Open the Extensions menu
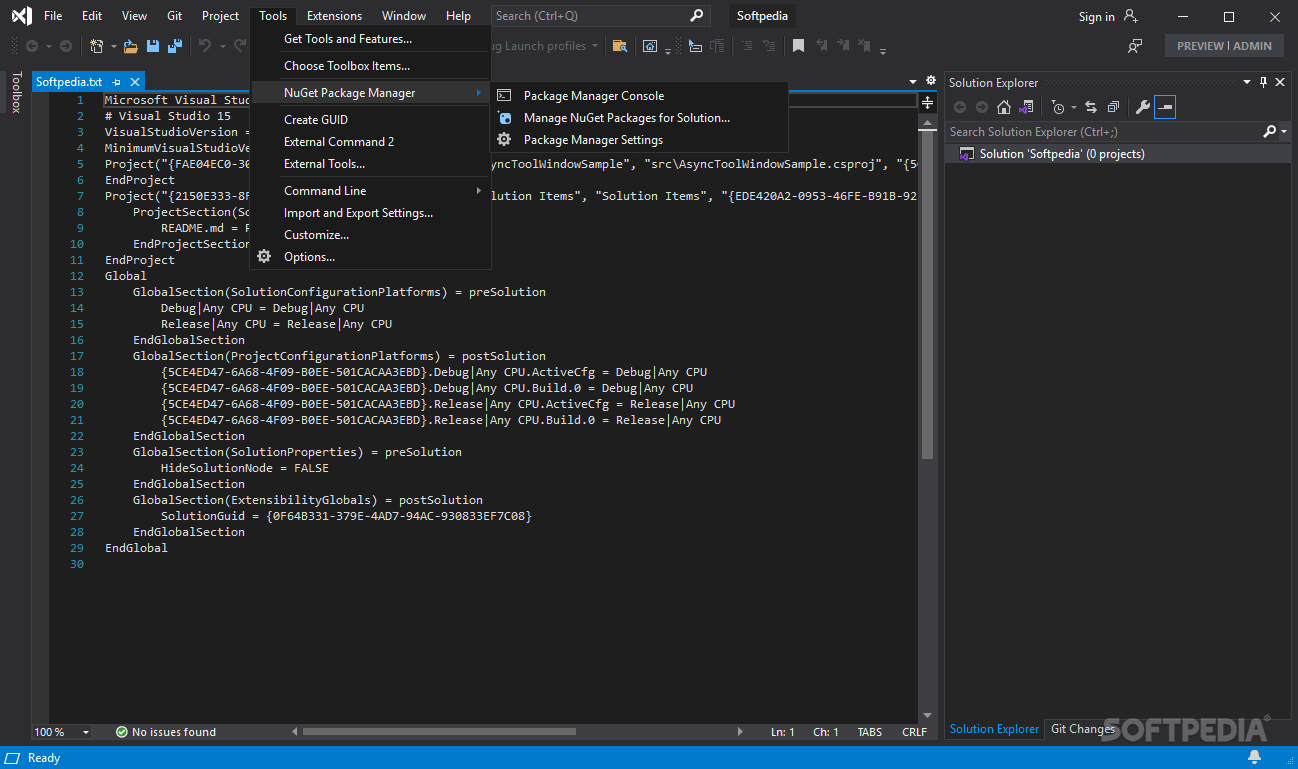 [334, 16]
